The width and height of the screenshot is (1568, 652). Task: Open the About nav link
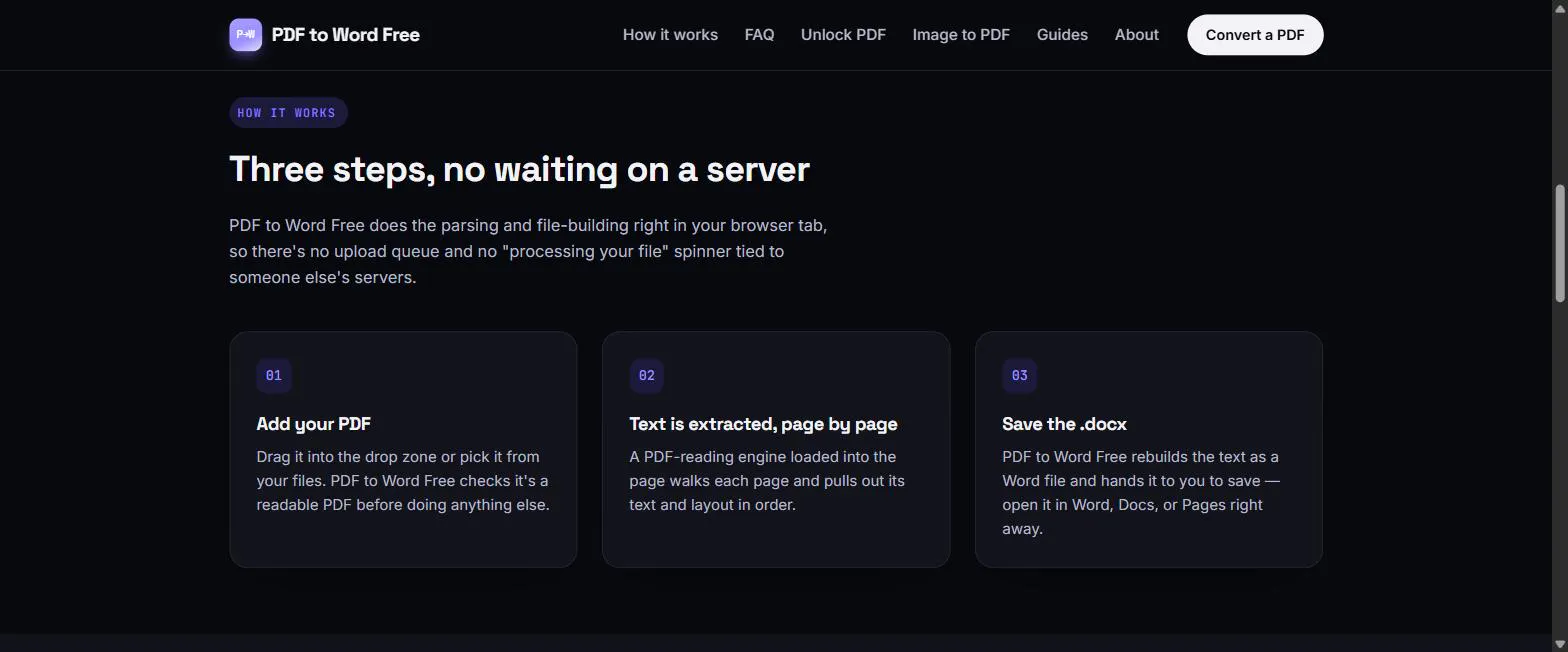[1137, 35]
